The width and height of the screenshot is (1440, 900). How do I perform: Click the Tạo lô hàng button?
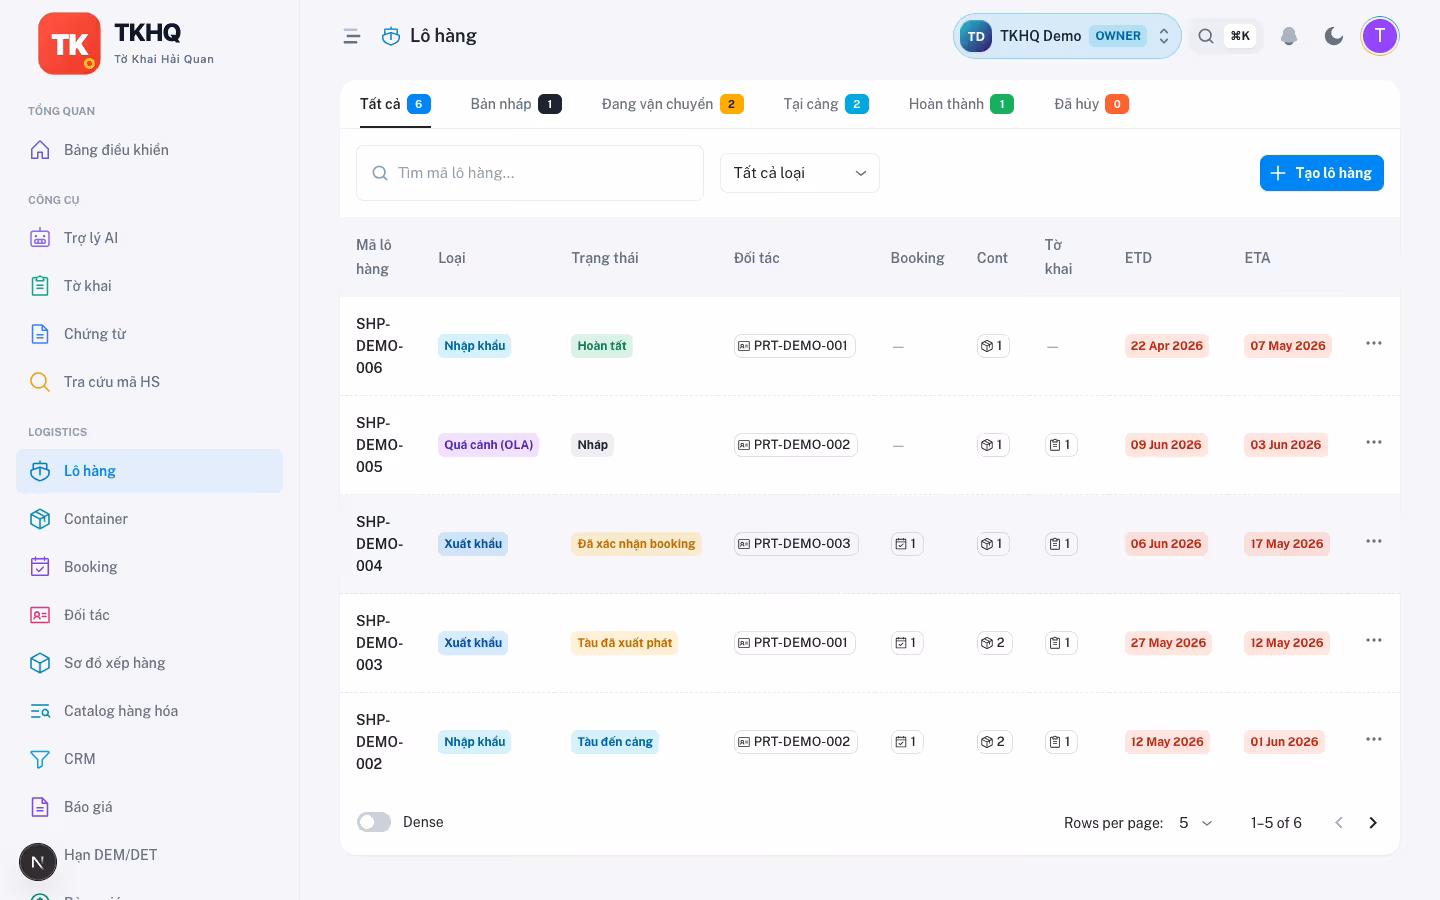[x=1322, y=173]
